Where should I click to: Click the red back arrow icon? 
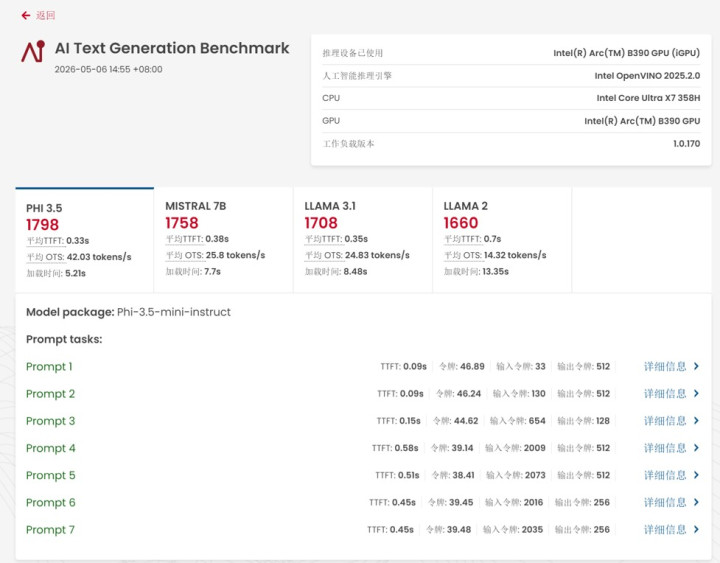point(26,16)
